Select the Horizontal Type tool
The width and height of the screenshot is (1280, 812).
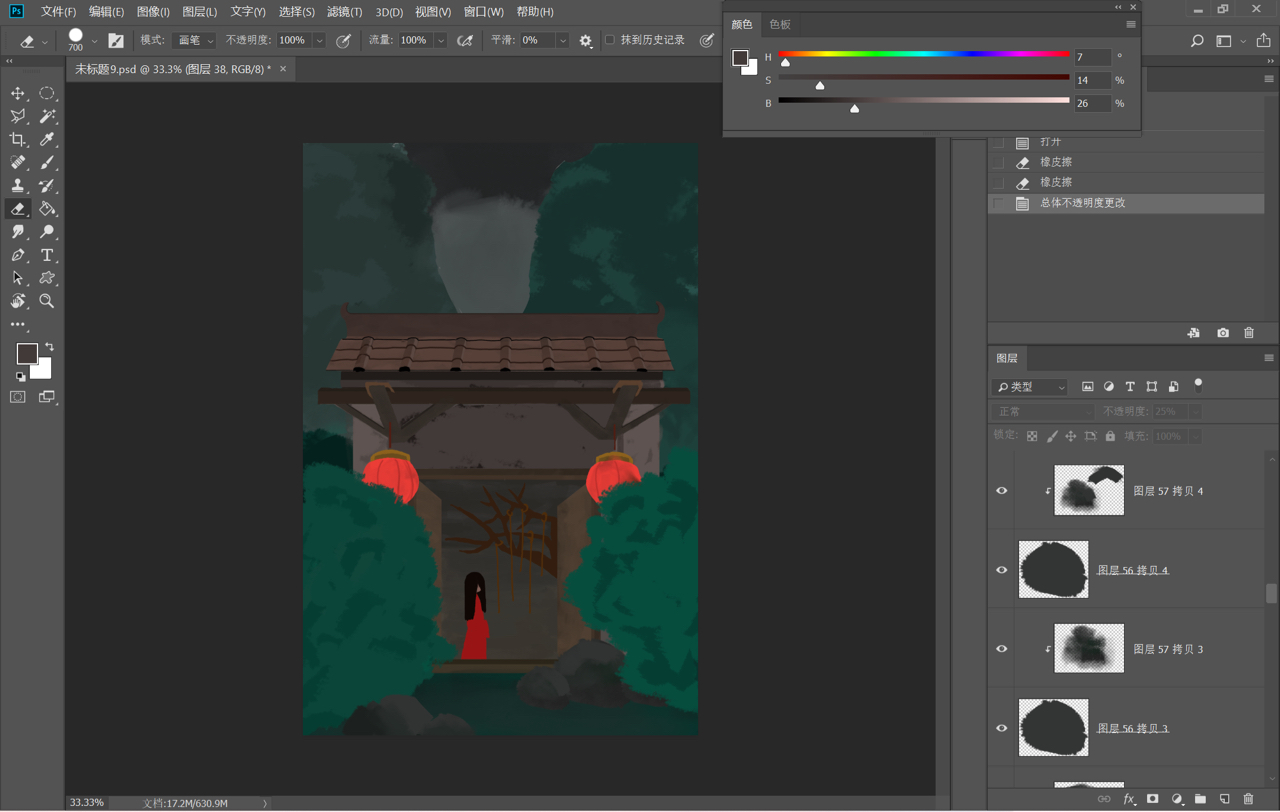47,255
